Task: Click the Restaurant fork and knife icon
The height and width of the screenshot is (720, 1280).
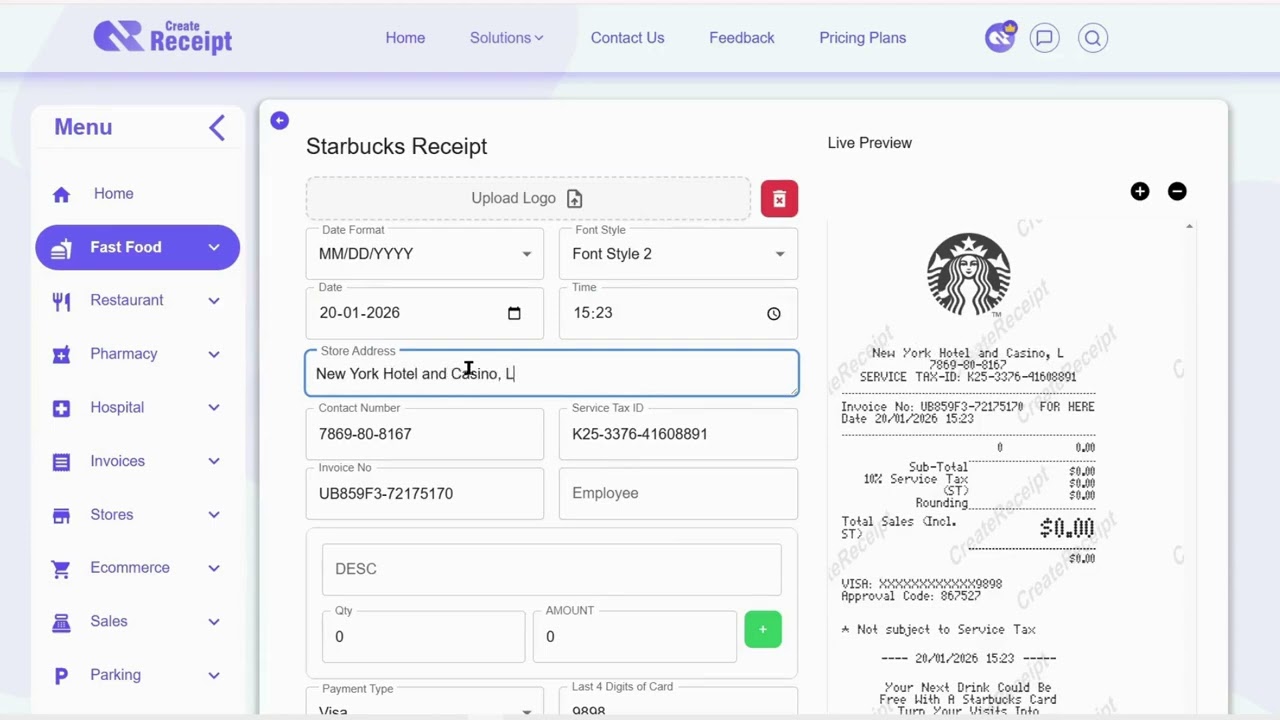Action: point(61,301)
